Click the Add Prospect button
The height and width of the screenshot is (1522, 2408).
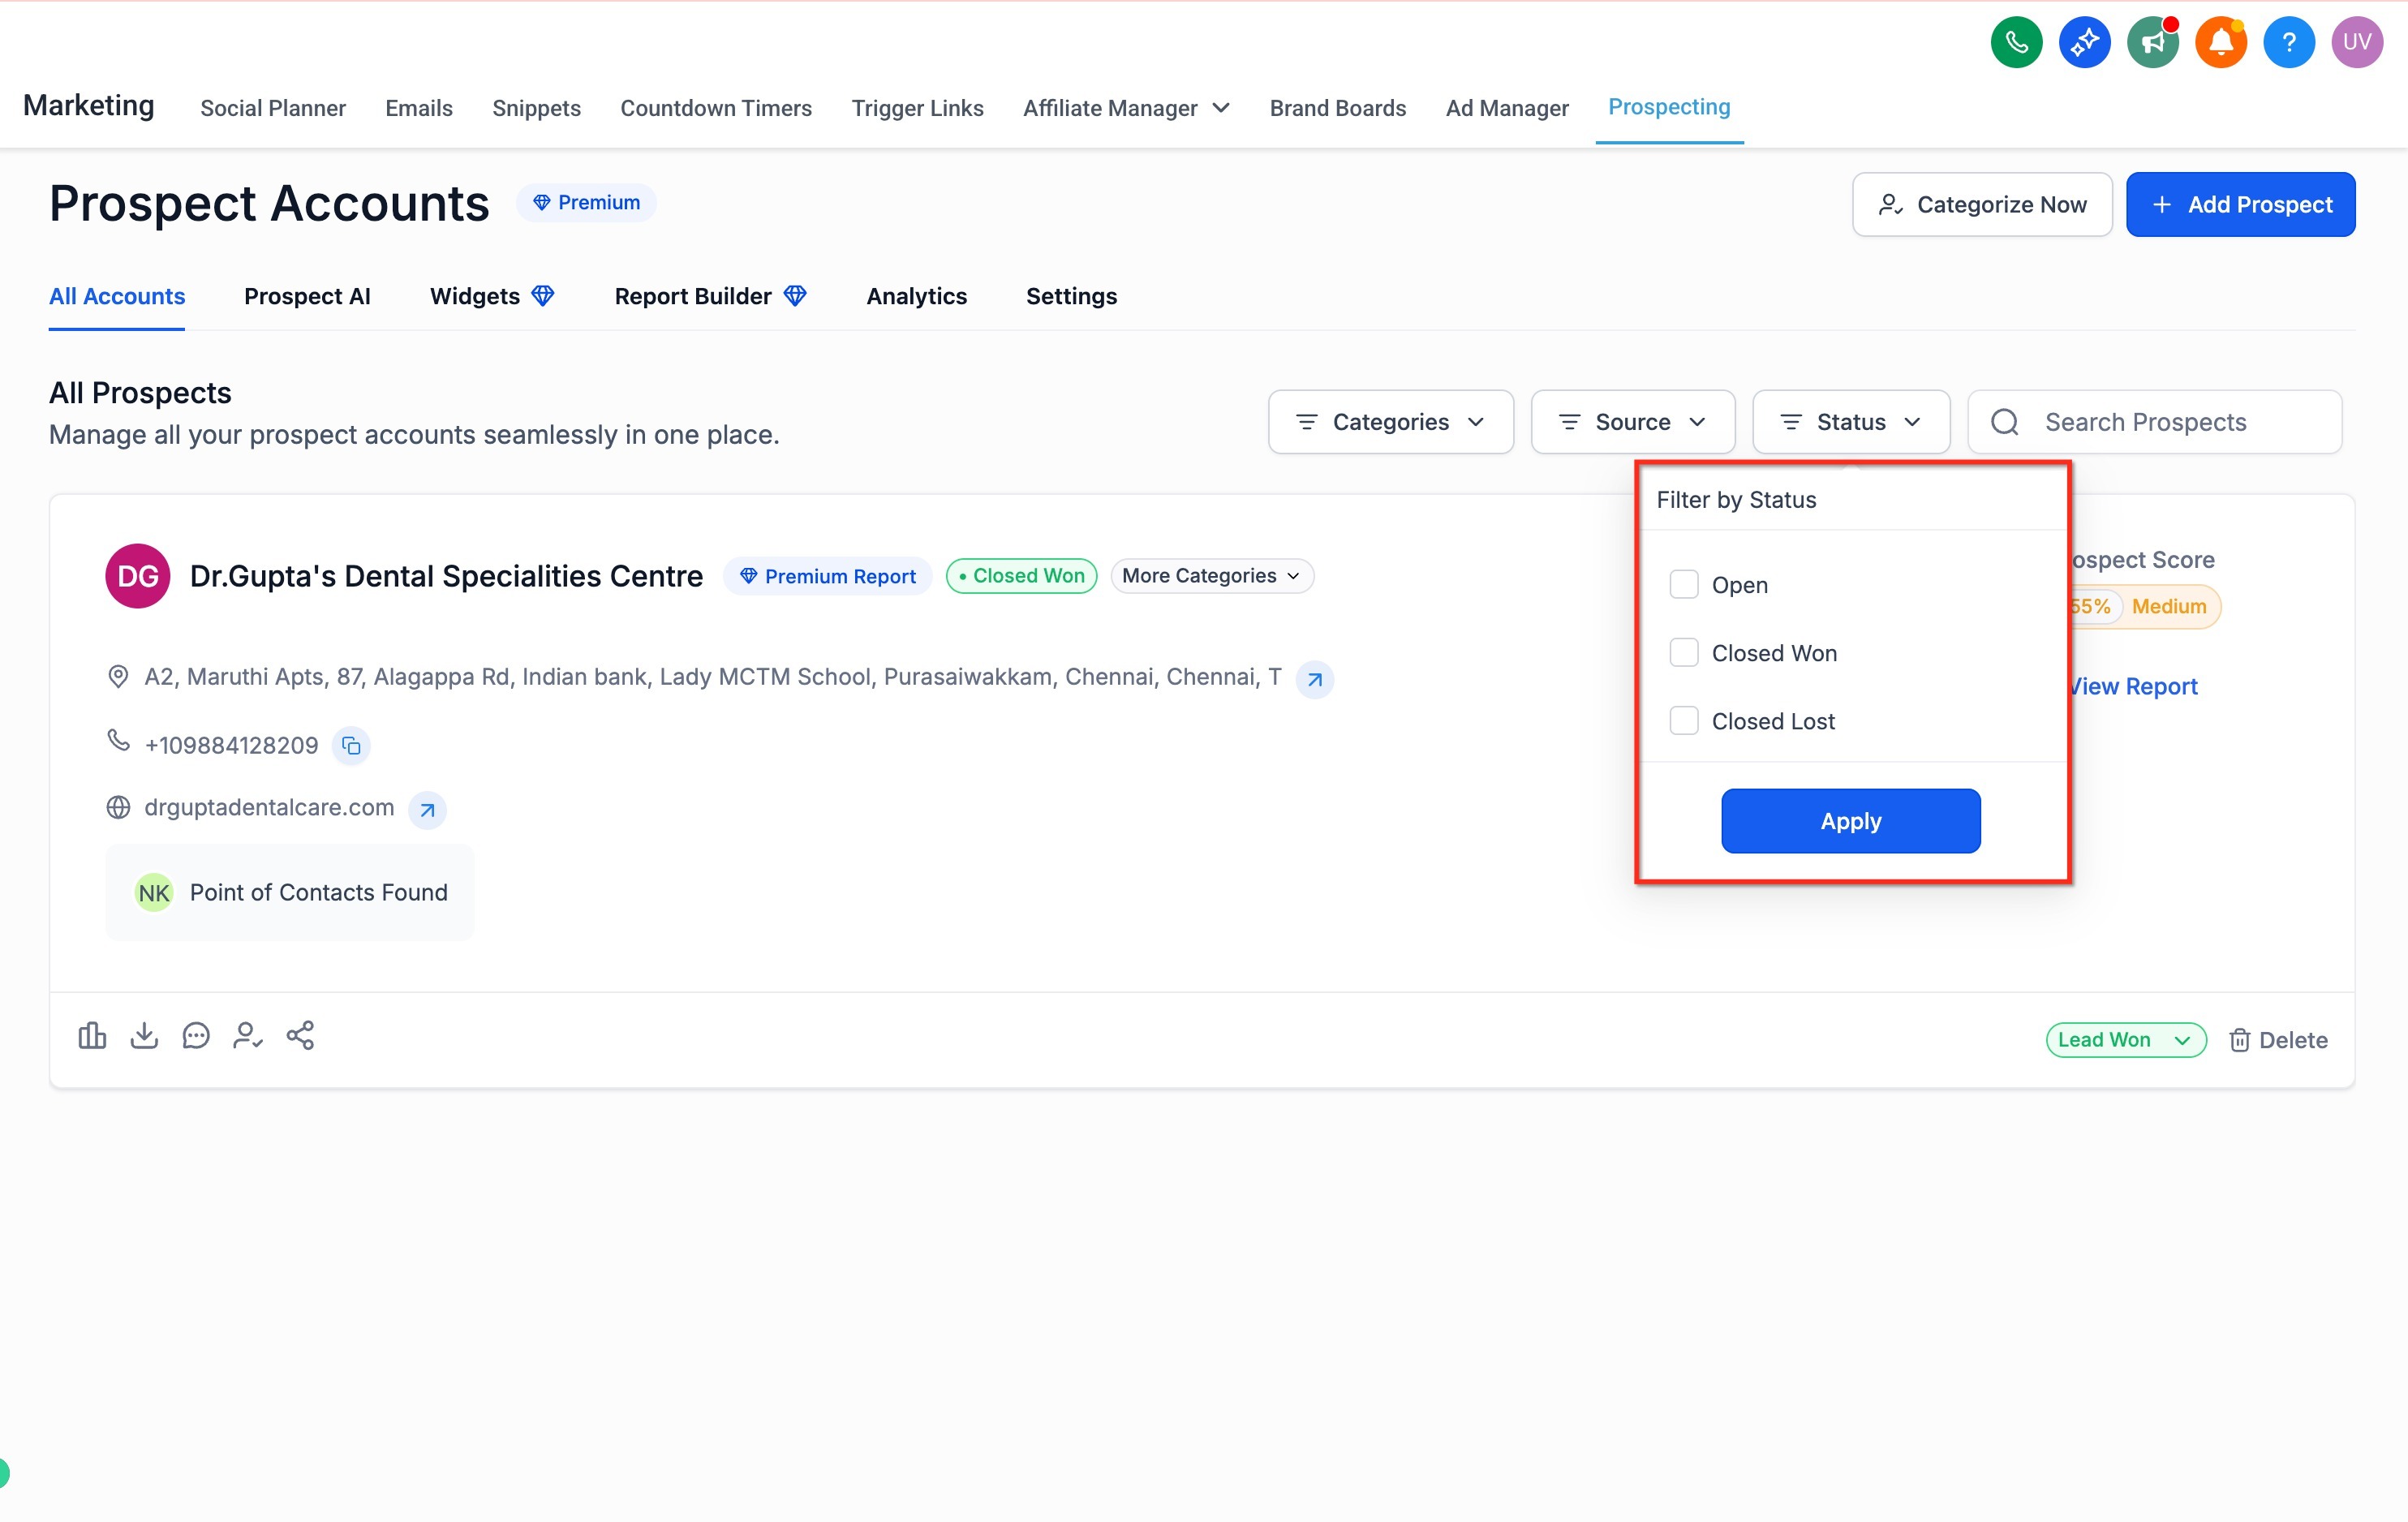[2240, 205]
